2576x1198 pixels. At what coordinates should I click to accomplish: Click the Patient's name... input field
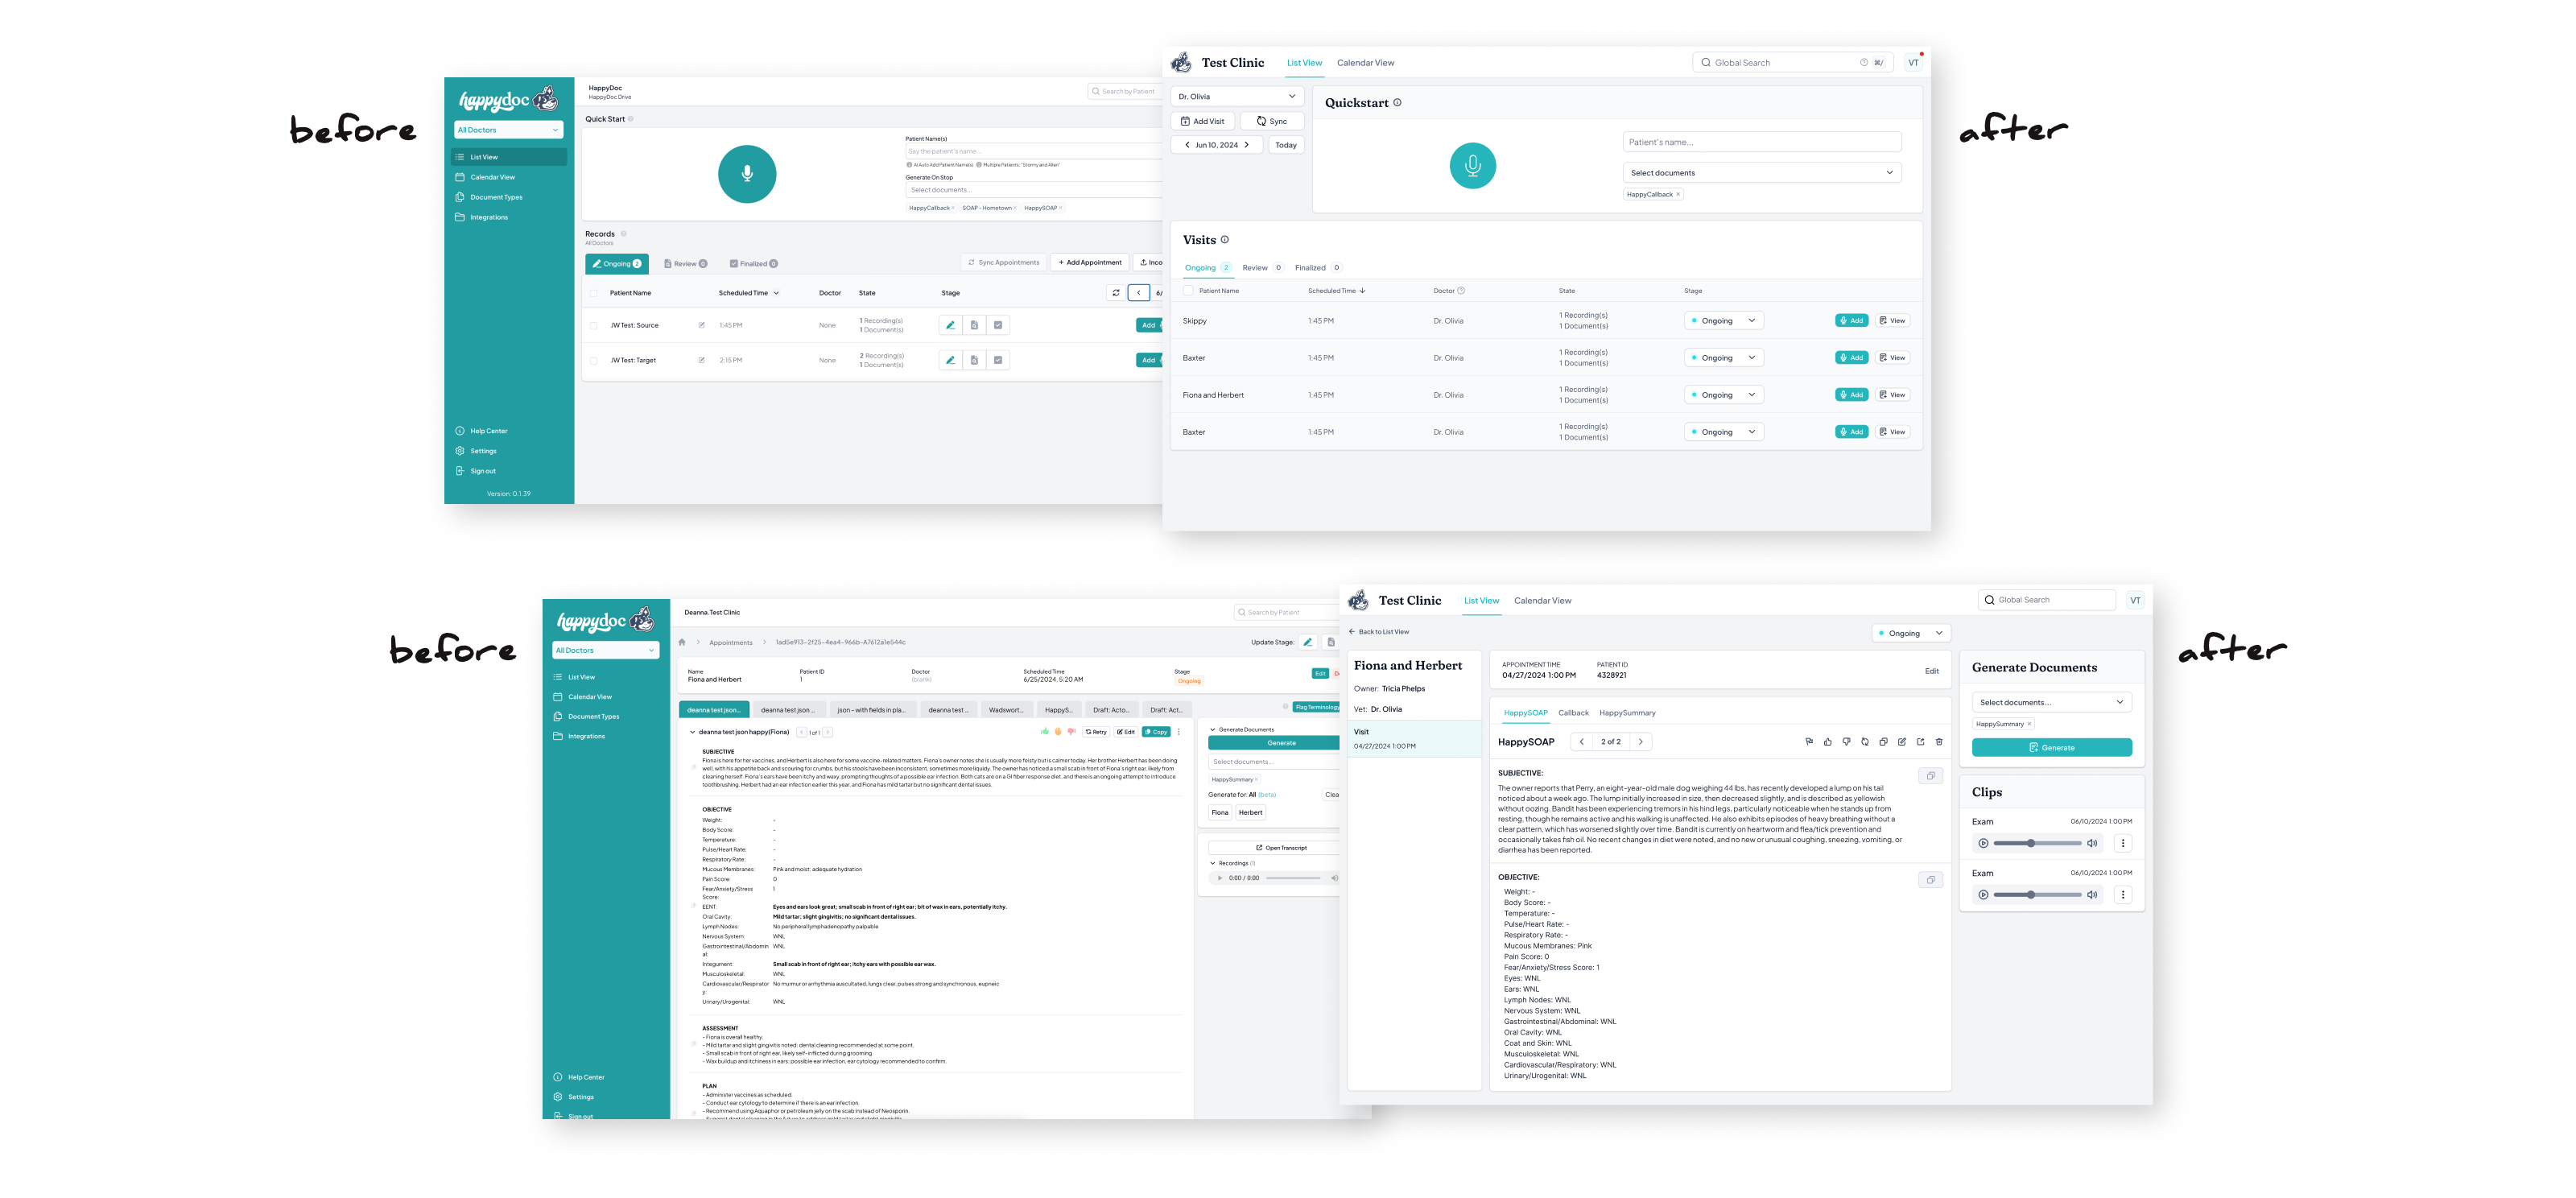(x=1761, y=142)
